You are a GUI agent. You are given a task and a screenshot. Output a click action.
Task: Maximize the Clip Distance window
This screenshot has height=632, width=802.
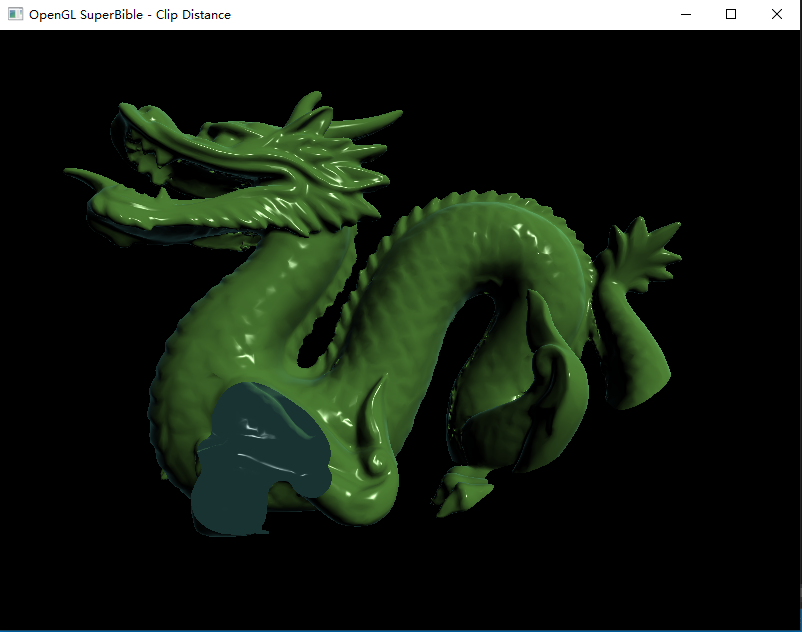click(x=730, y=14)
